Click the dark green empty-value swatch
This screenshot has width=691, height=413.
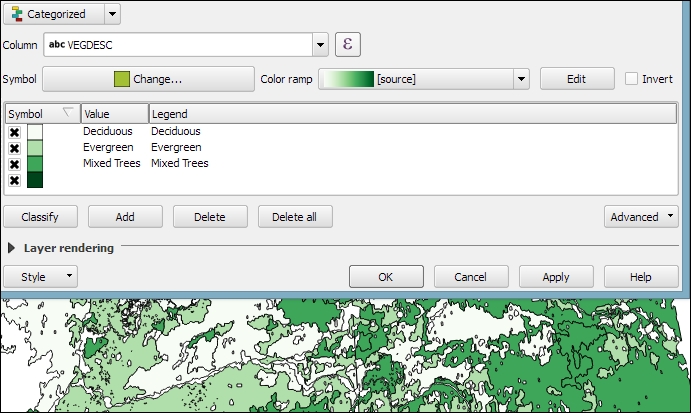point(35,180)
